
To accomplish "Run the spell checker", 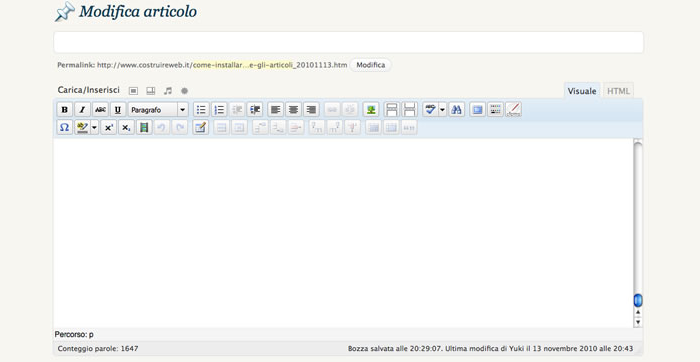I will [x=430, y=109].
